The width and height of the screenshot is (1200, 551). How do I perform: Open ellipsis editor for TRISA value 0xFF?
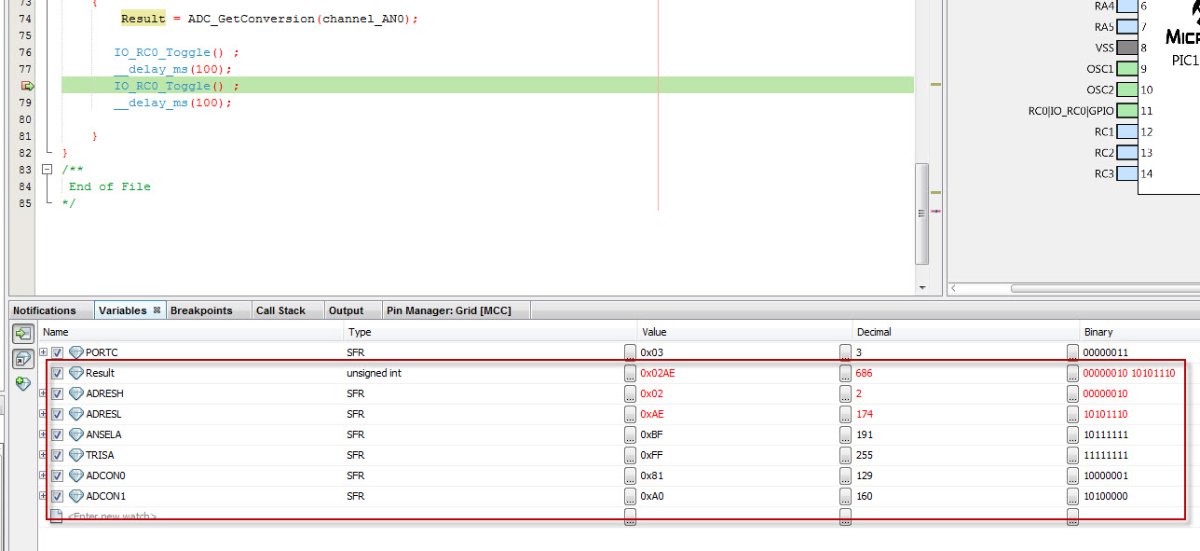pos(630,455)
